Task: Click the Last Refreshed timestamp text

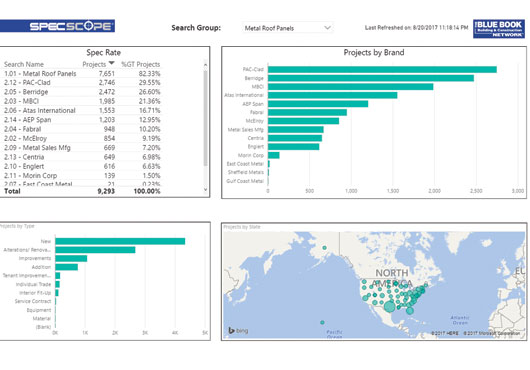Action: coord(416,28)
